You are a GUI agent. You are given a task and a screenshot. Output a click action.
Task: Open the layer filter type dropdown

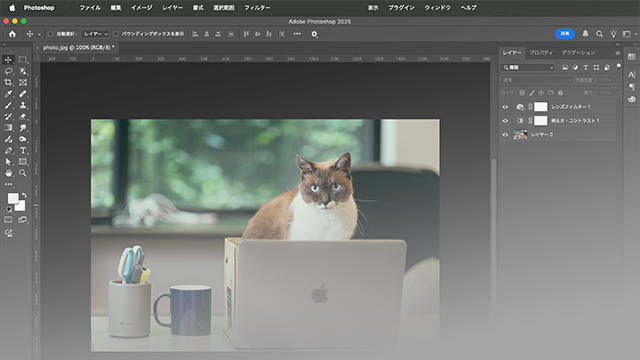[x=528, y=67]
